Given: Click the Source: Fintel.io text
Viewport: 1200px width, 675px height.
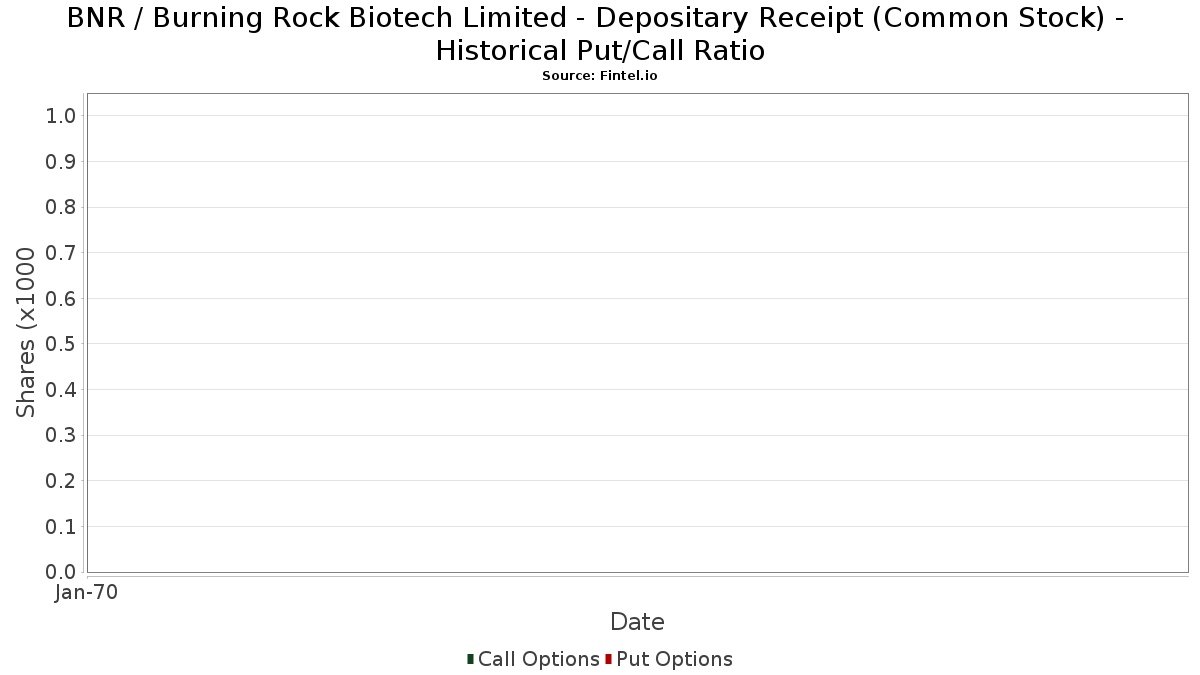Looking at the screenshot, I should click(x=600, y=76).
